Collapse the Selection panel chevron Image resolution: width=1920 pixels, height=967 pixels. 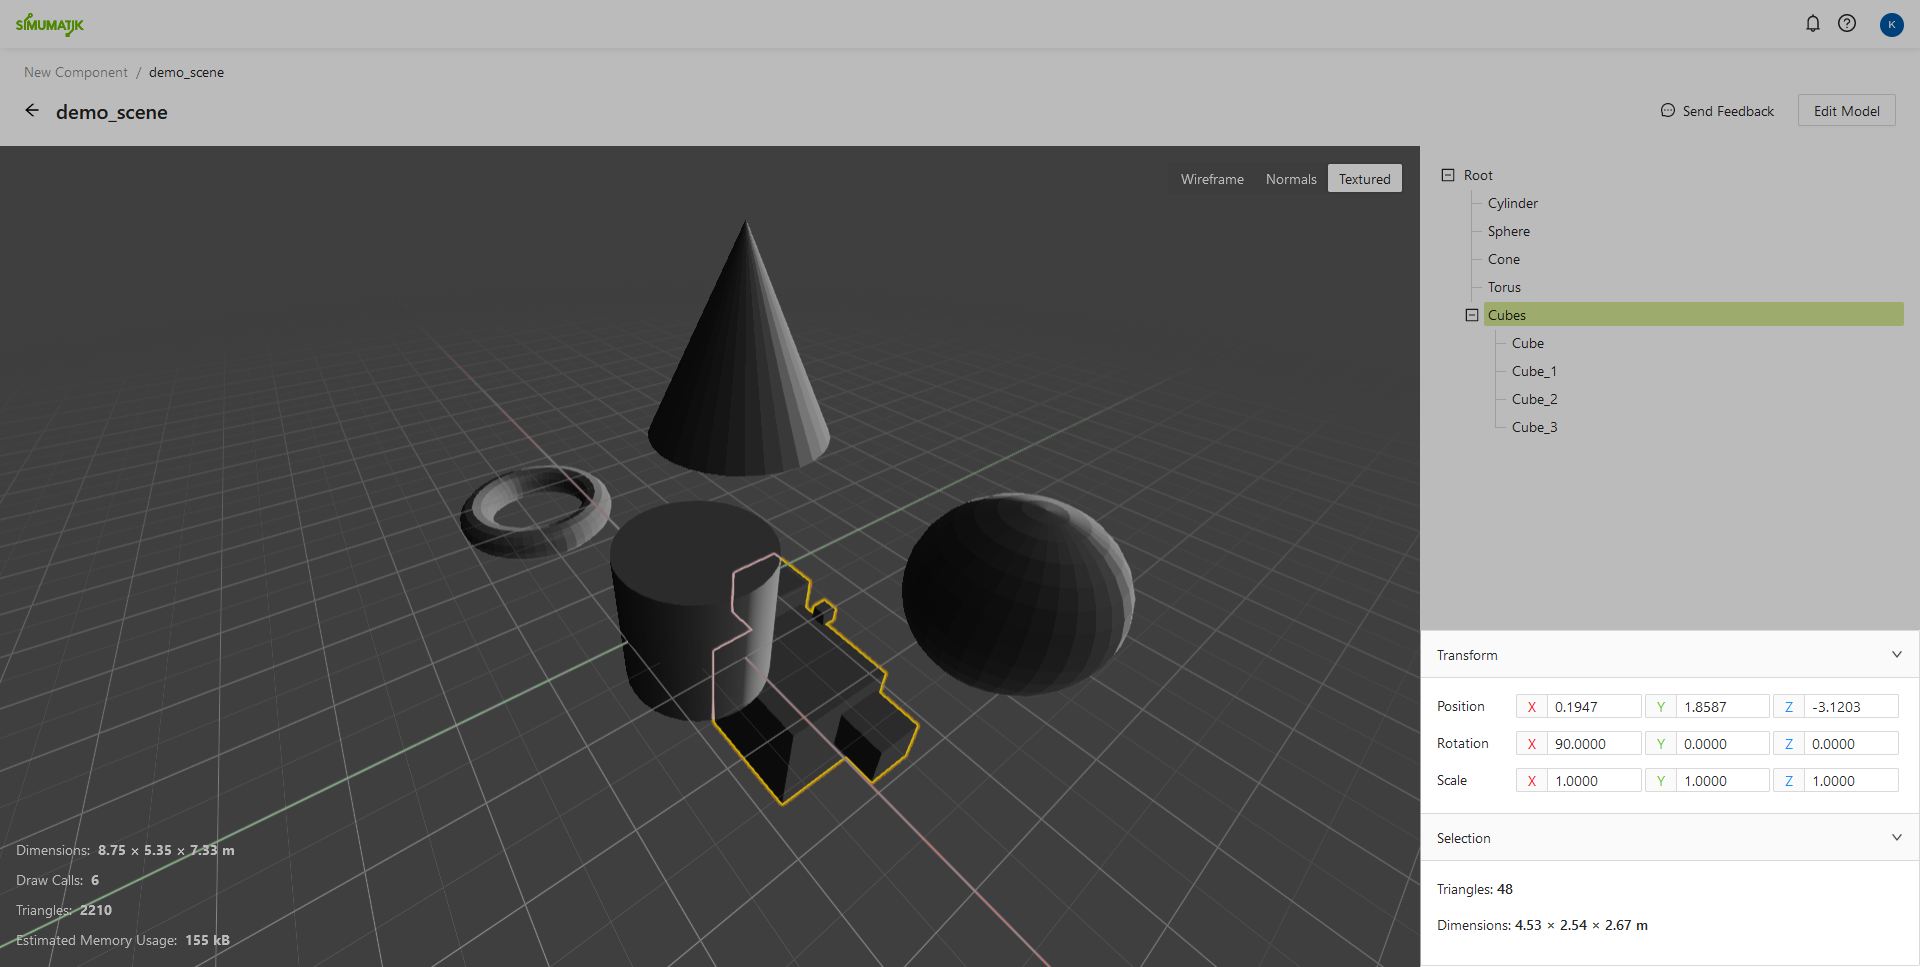pyautogui.click(x=1896, y=838)
